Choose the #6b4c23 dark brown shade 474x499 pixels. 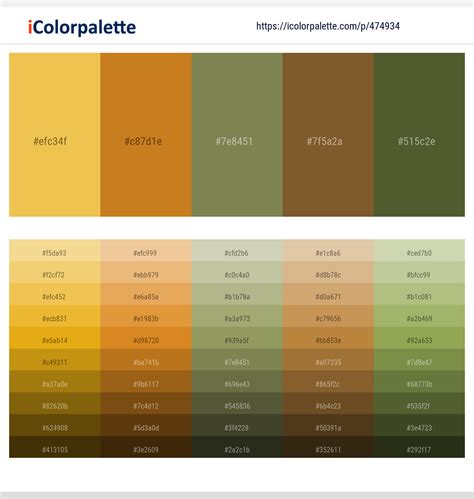[x=328, y=403]
